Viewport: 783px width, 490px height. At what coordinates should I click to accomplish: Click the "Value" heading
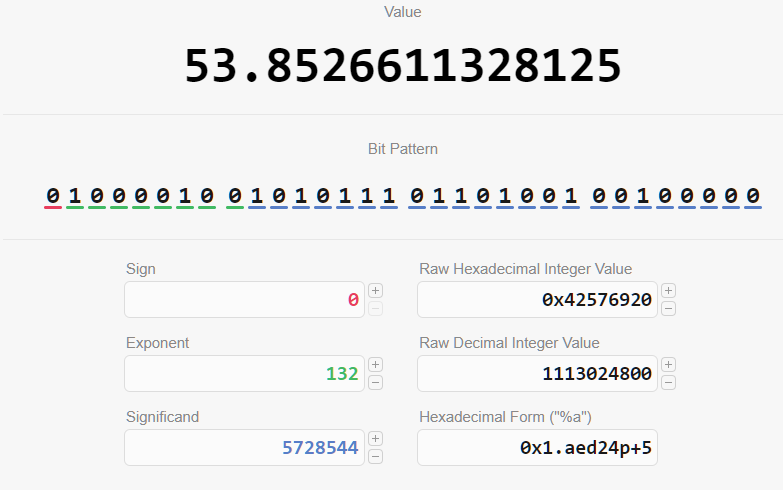402,11
